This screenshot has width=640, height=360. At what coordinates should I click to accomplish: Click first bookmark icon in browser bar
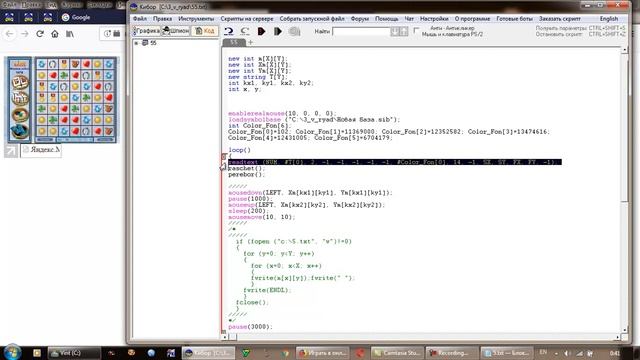tap(9, 18)
